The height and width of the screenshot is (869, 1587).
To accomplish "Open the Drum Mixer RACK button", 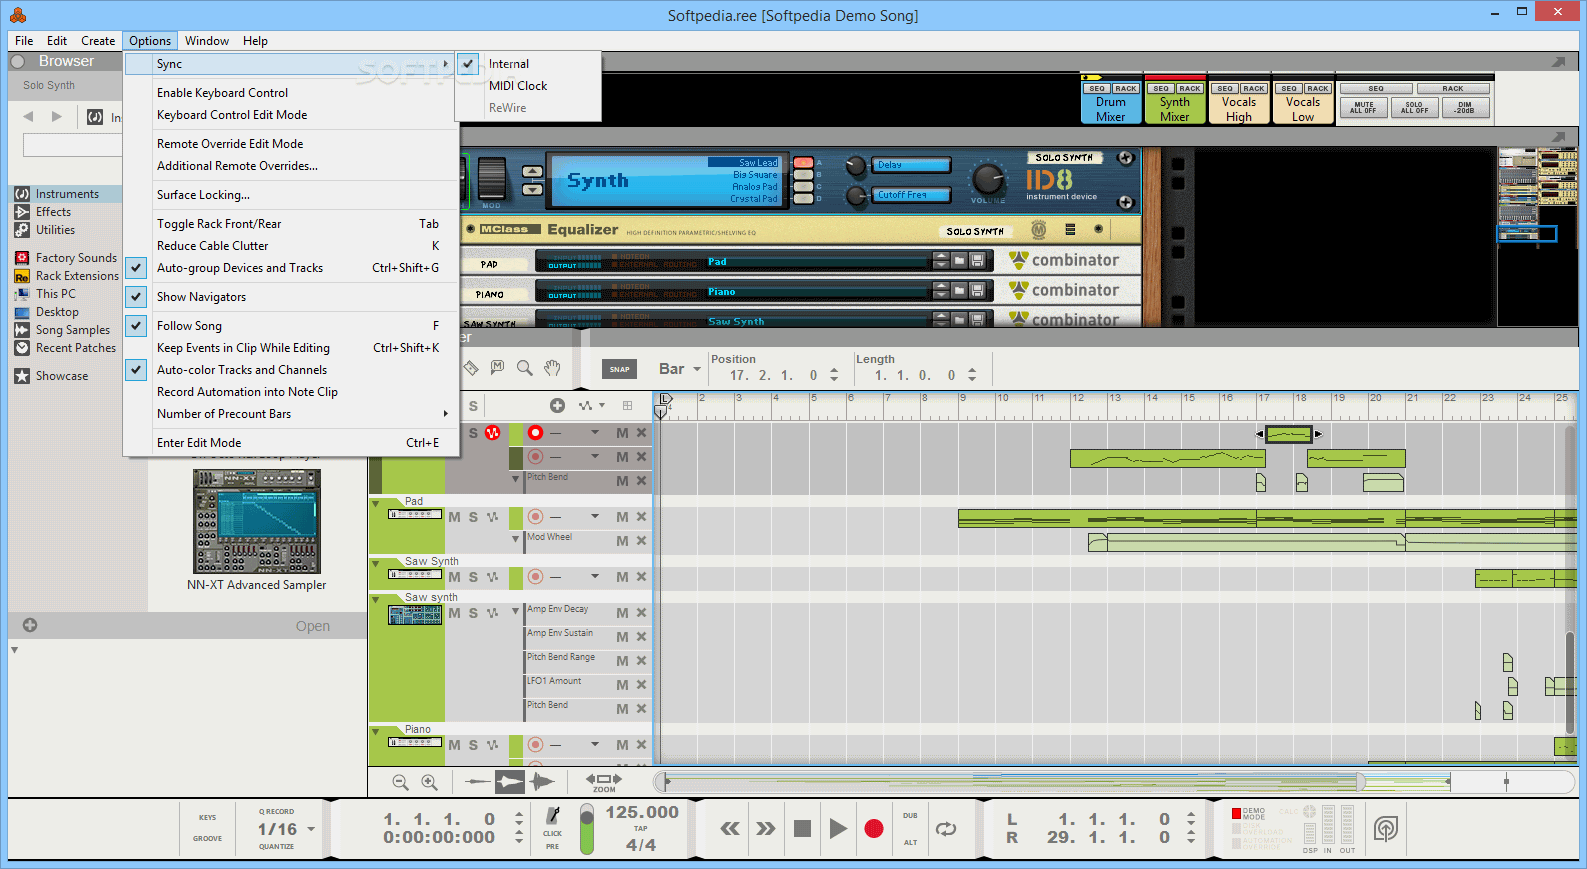I will [x=1125, y=89].
